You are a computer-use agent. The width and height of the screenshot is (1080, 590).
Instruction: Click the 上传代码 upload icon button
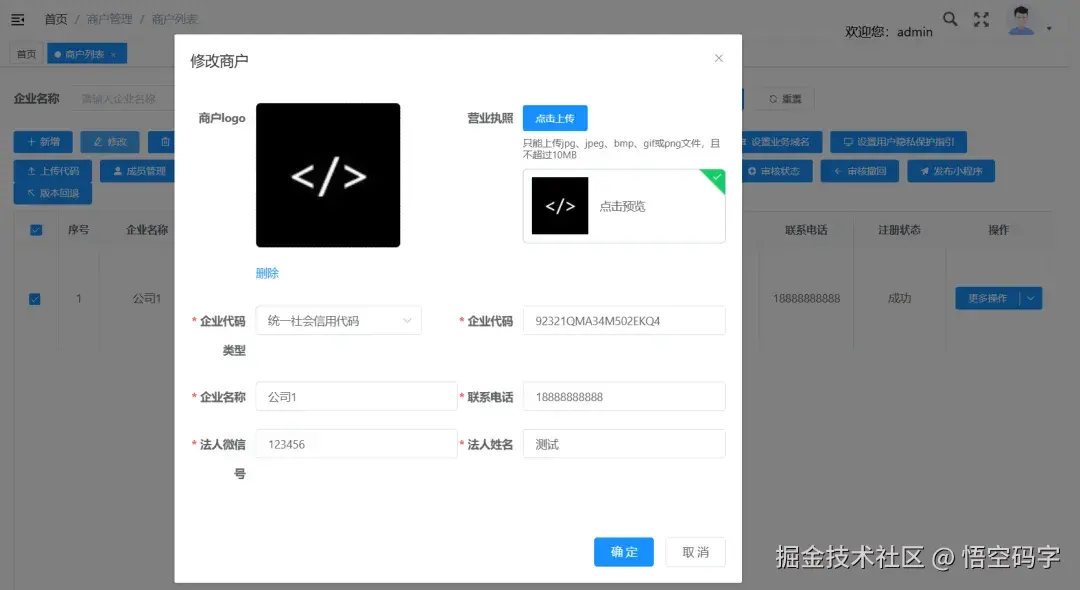[x=52, y=170]
